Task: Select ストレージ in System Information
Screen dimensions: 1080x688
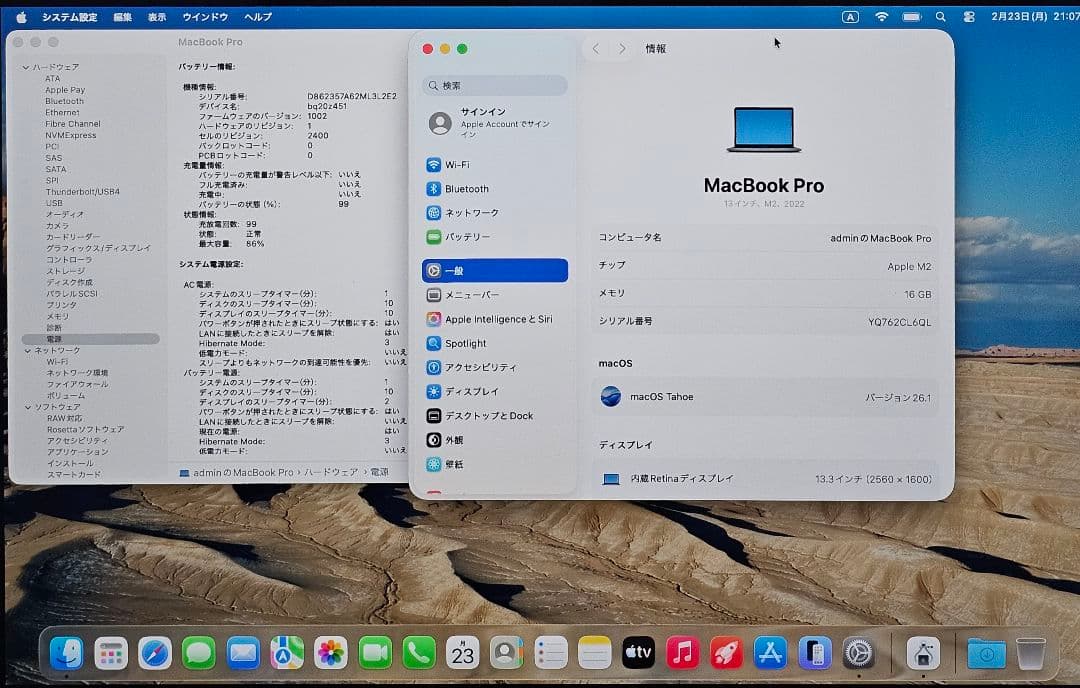Action: coord(65,271)
